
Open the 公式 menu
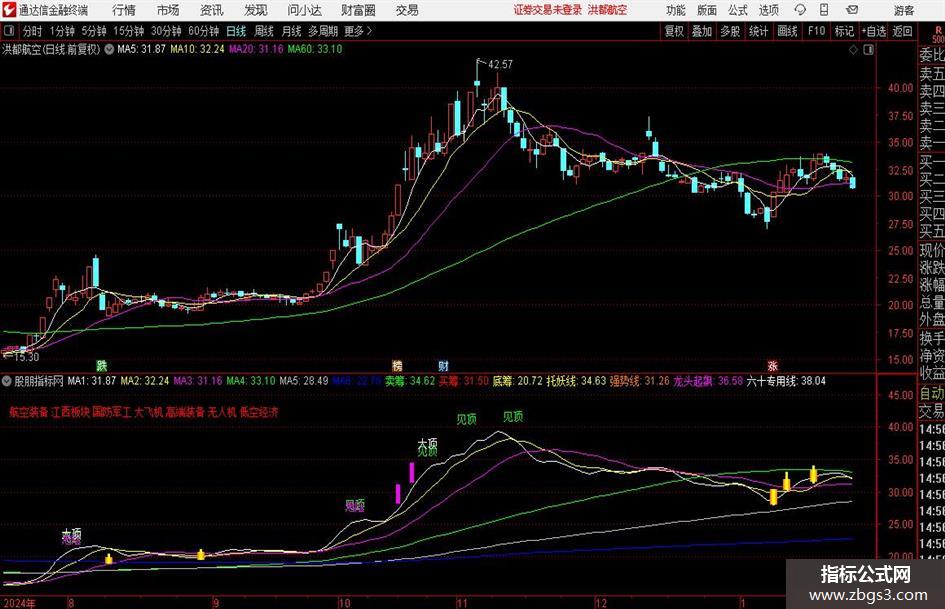[738, 10]
